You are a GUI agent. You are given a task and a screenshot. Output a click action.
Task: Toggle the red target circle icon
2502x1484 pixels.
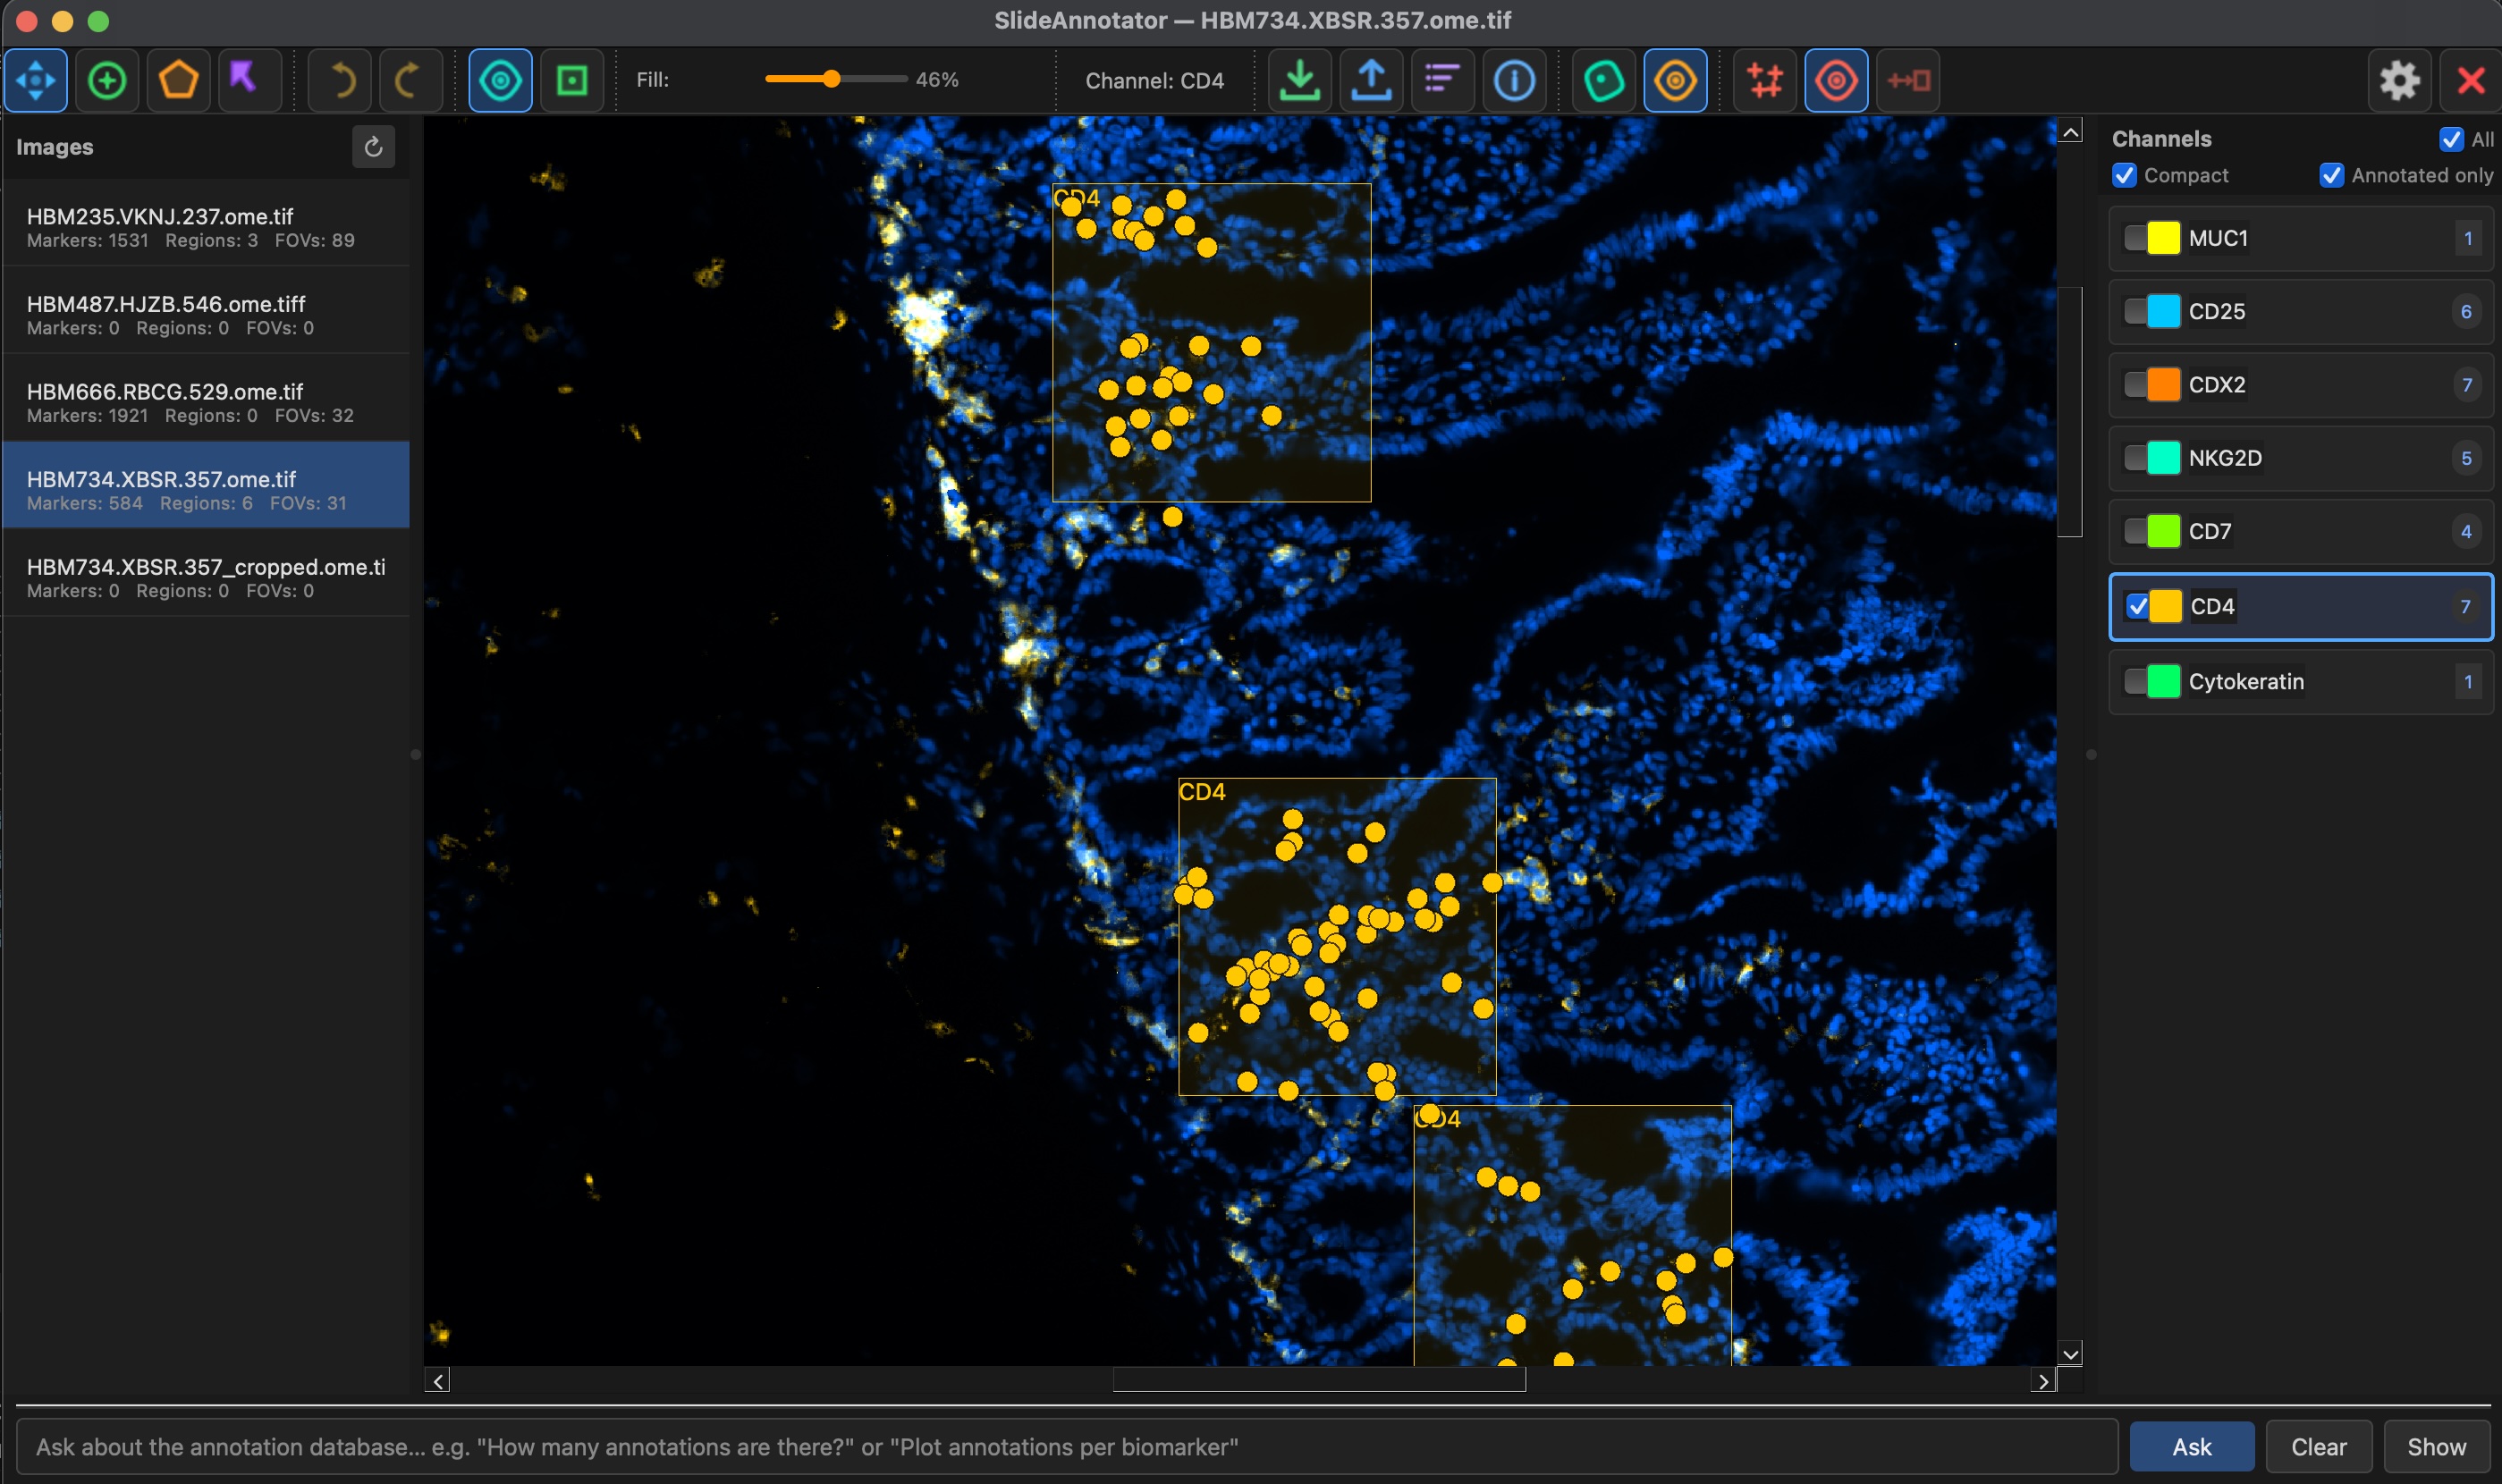1836,80
